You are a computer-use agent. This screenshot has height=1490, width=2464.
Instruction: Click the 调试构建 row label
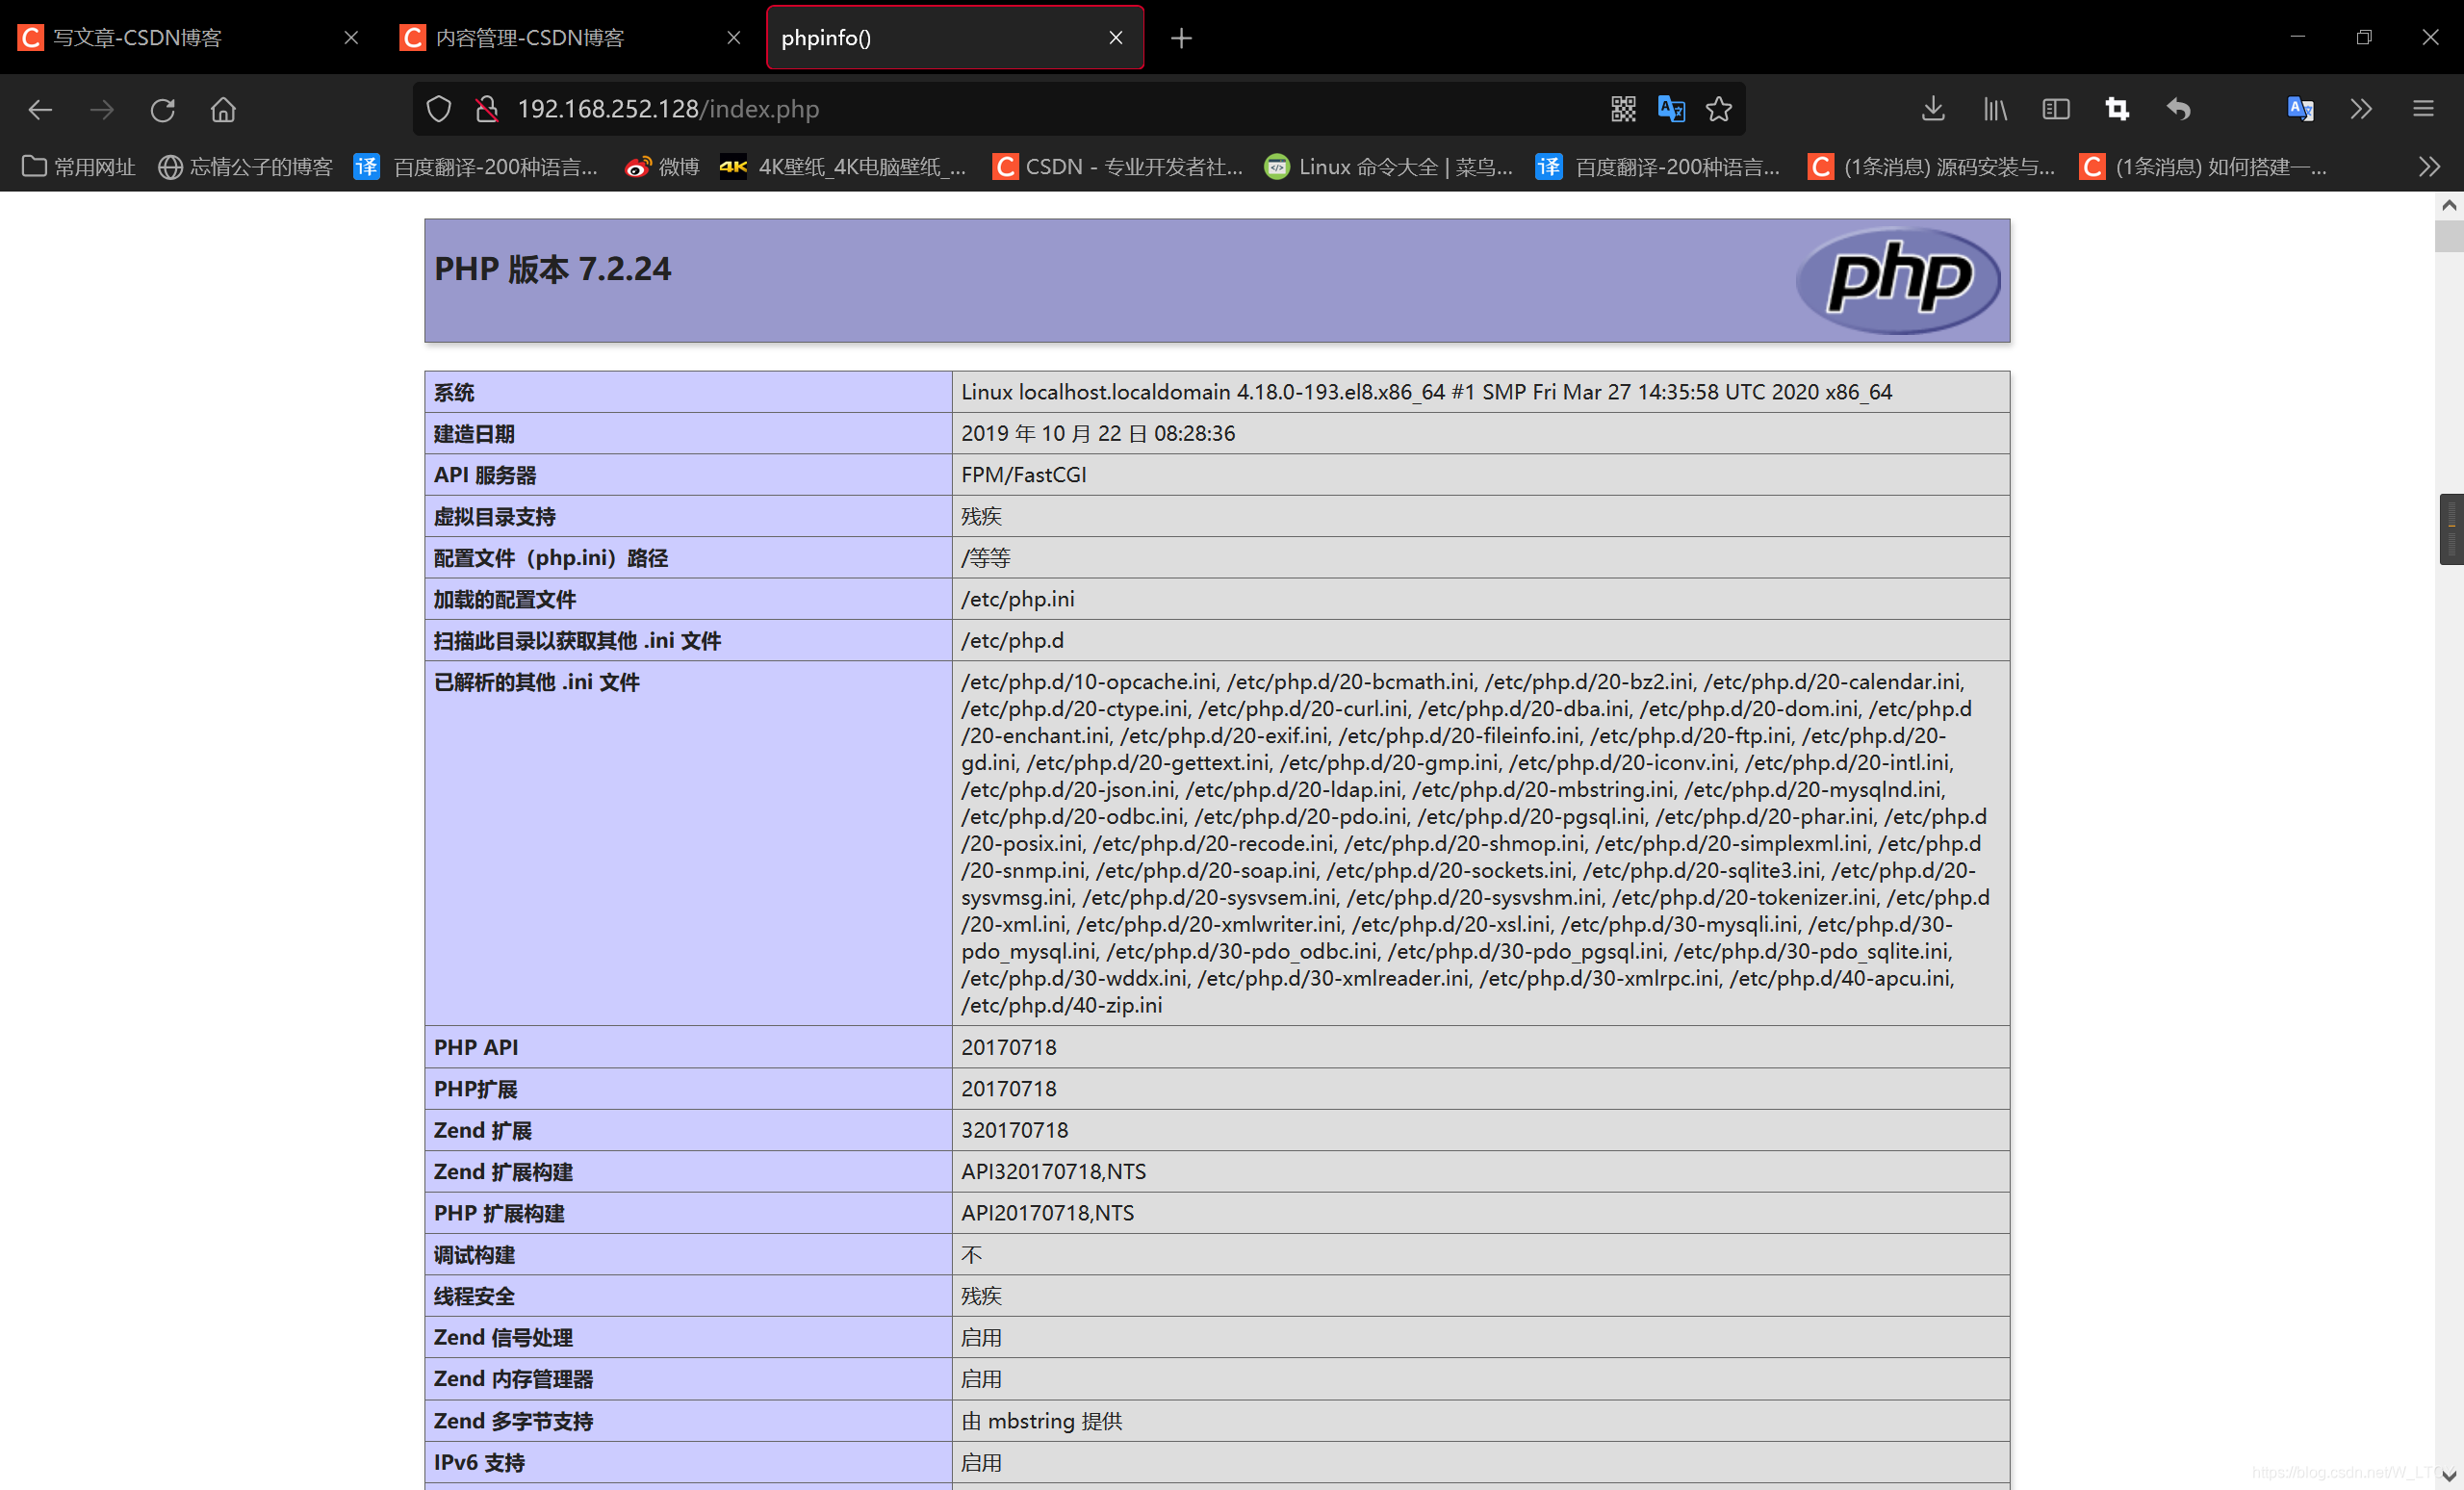474,1255
